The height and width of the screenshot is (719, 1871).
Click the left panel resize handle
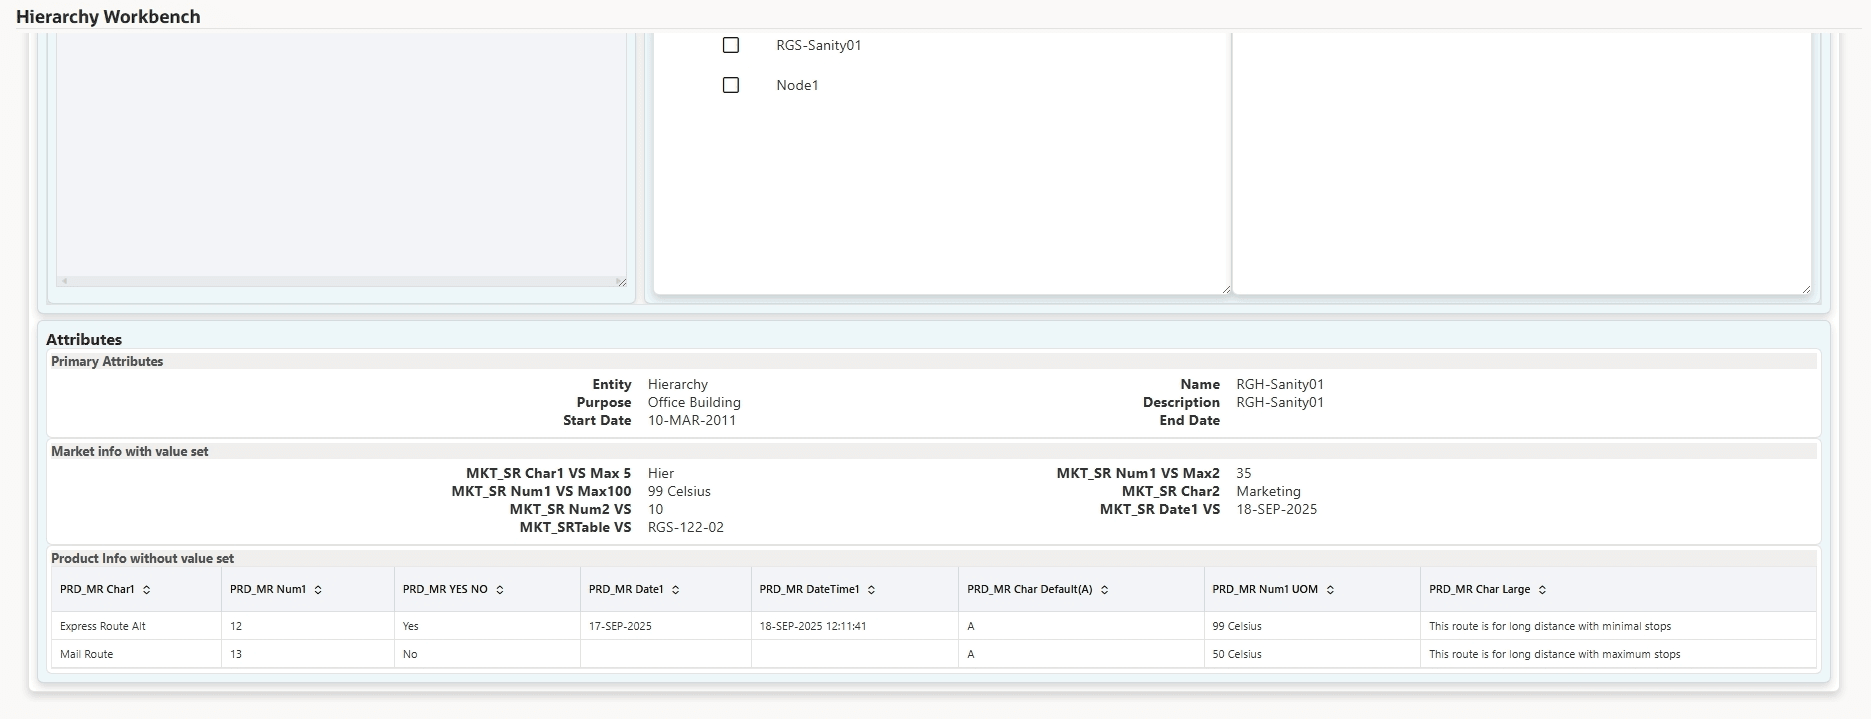pos(621,282)
